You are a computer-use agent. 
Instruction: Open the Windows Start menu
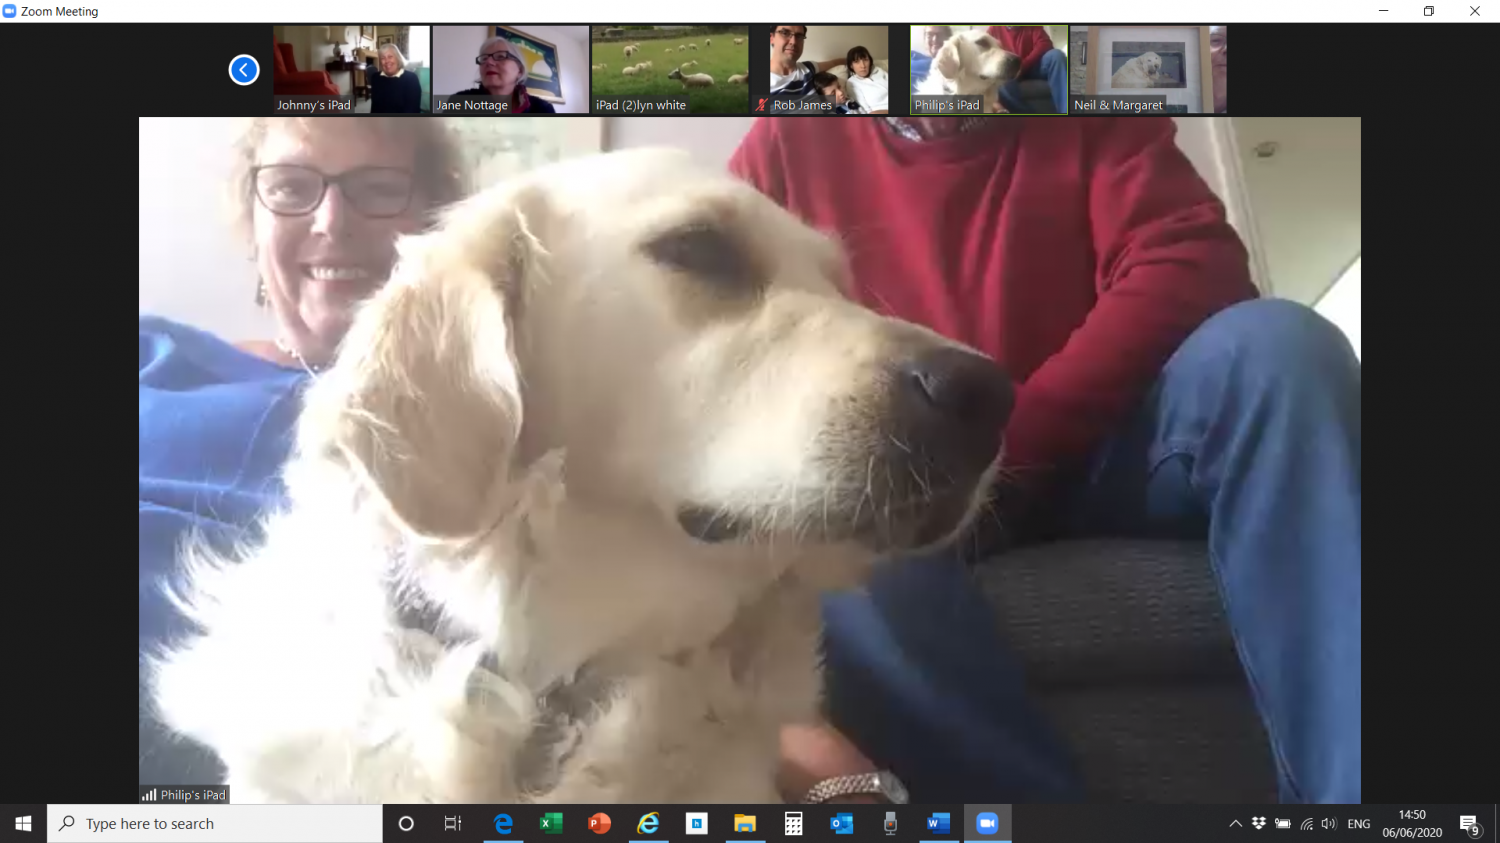pos(23,823)
